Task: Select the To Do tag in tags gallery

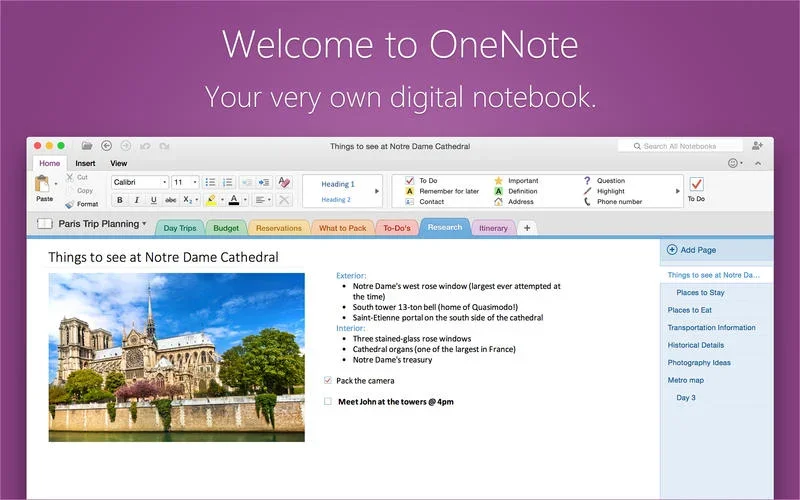Action: tap(421, 181)
